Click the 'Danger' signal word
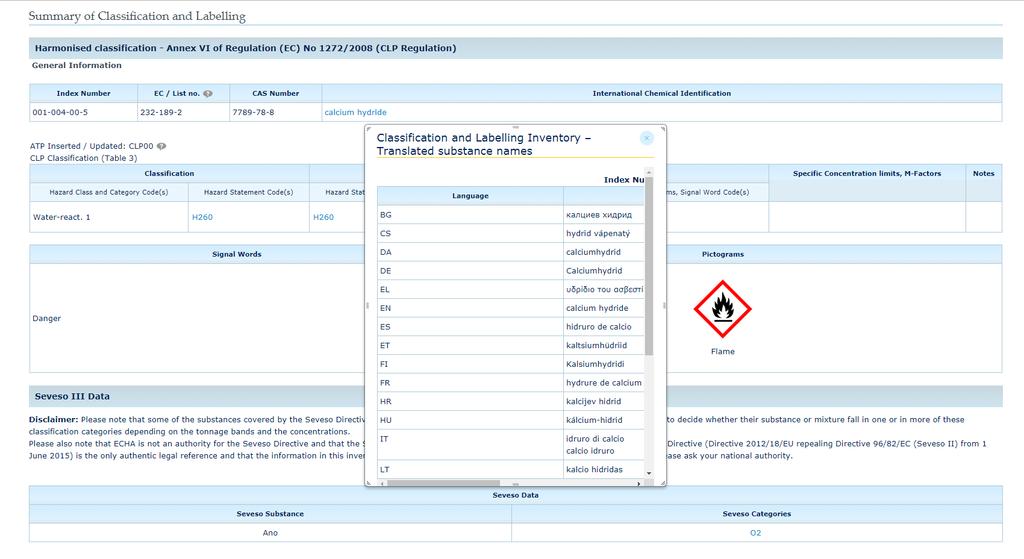Screen dimensions: 1024x559 click(x=46, y=319)
